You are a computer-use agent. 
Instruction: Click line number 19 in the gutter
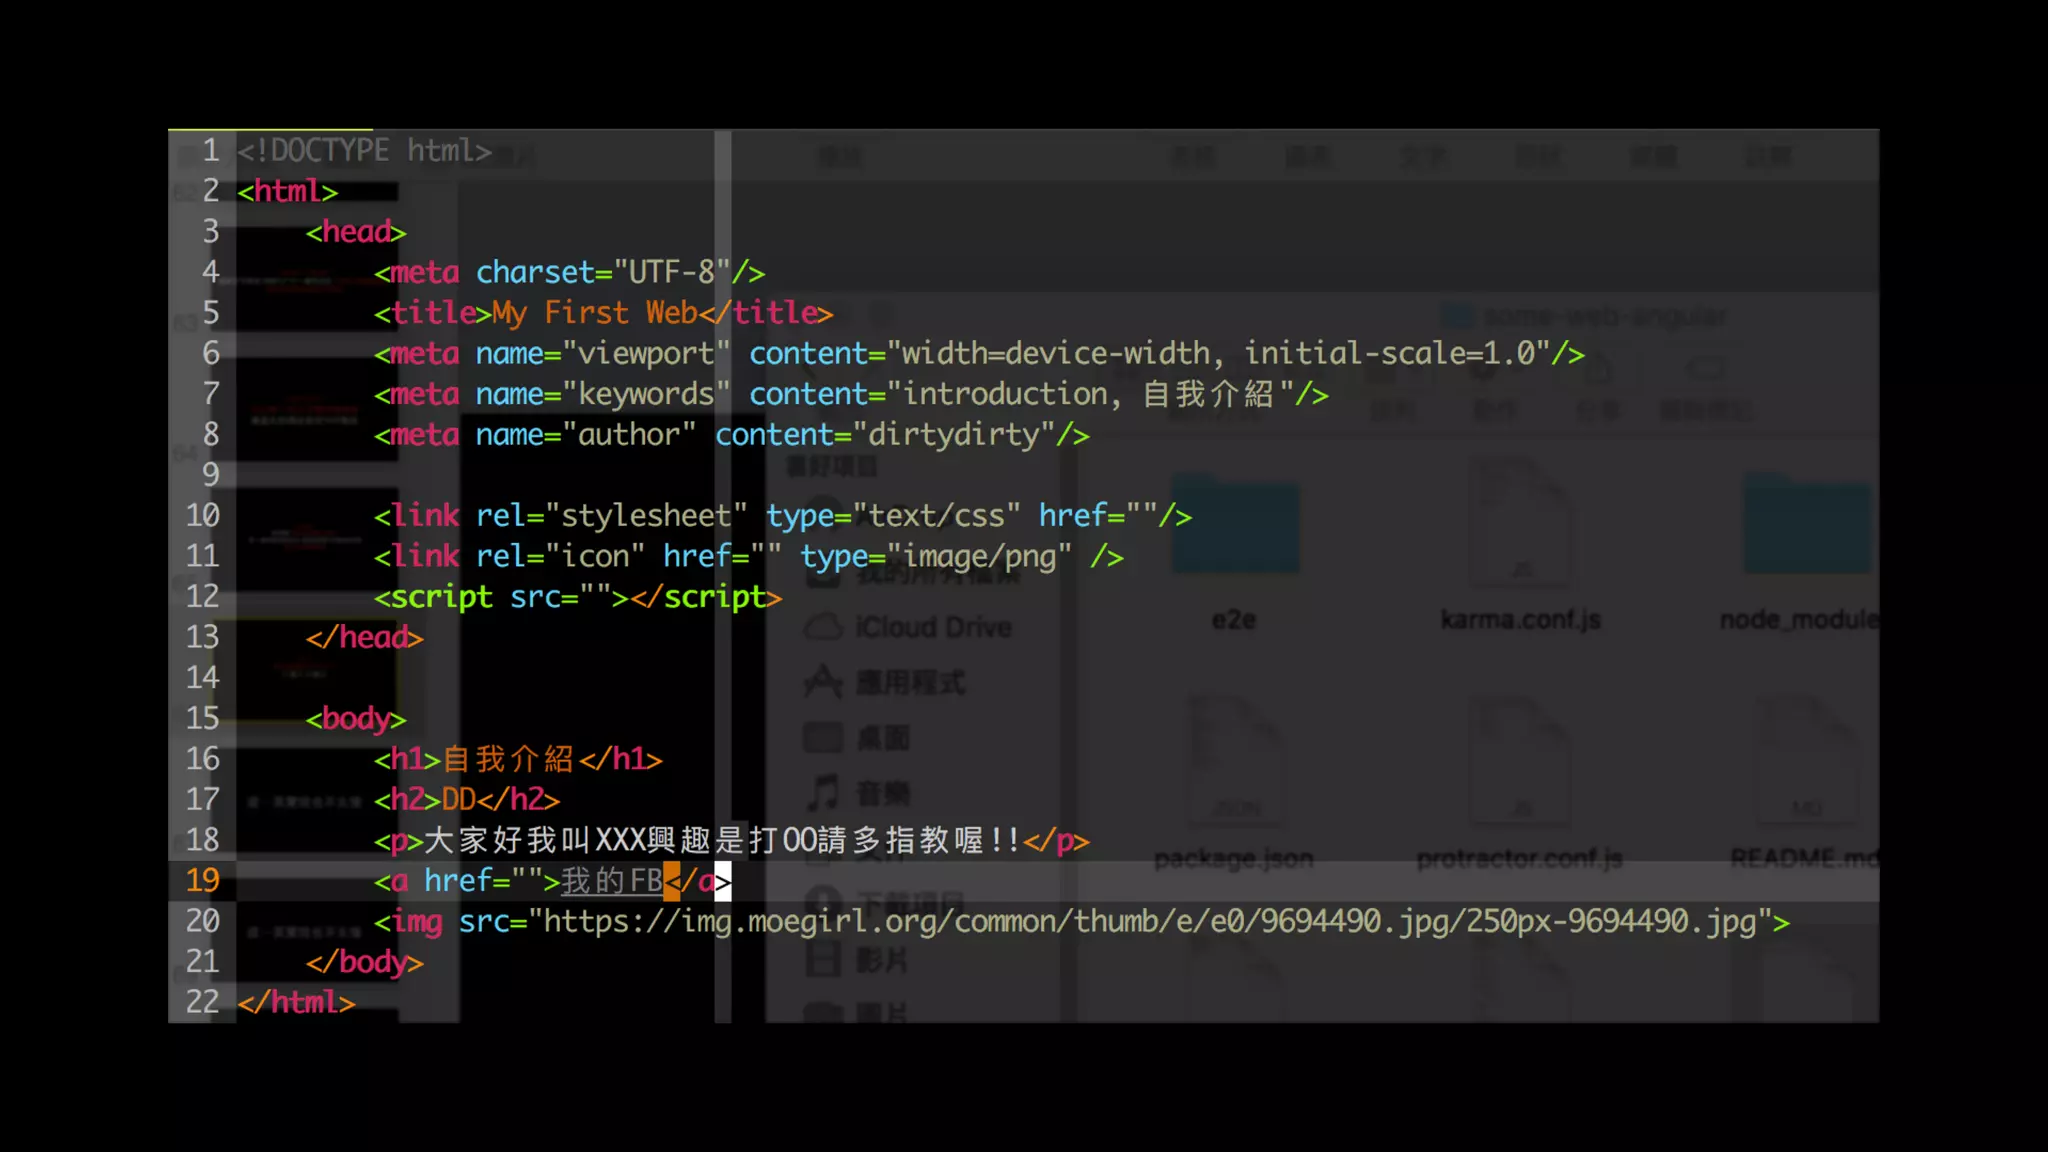[203, 881]
